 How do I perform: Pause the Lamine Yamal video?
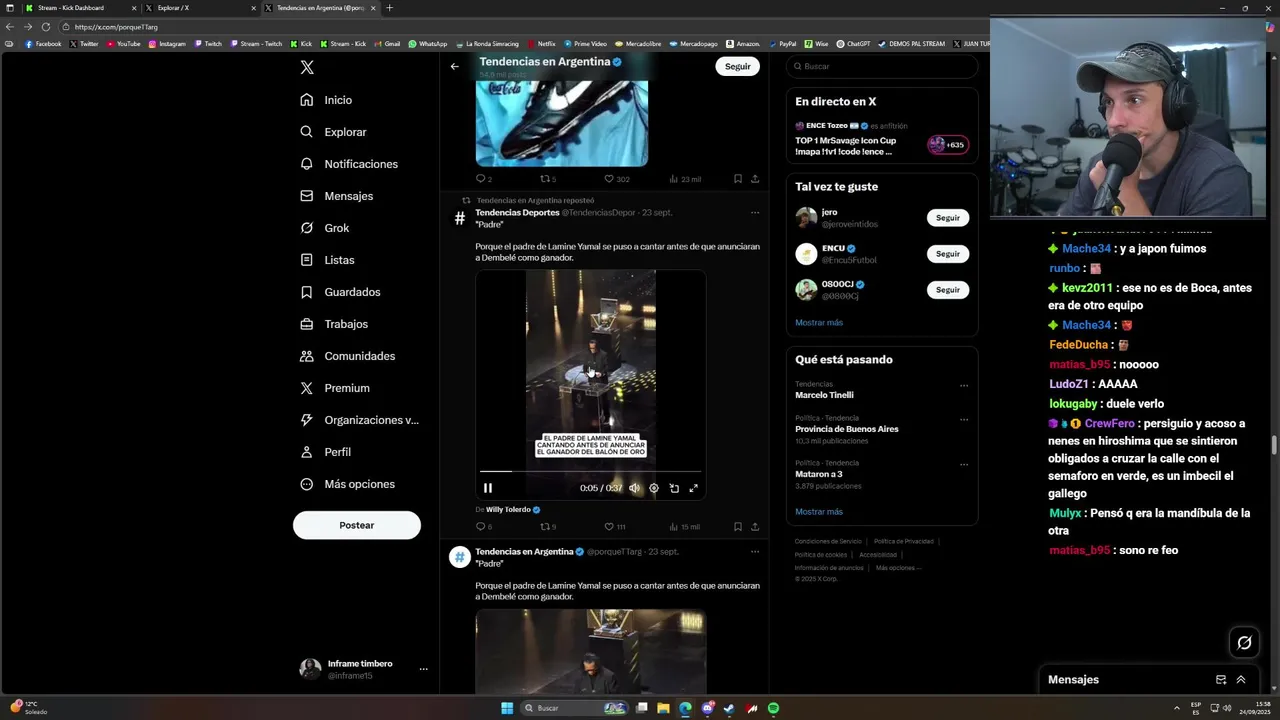click(x=488, y=488)
